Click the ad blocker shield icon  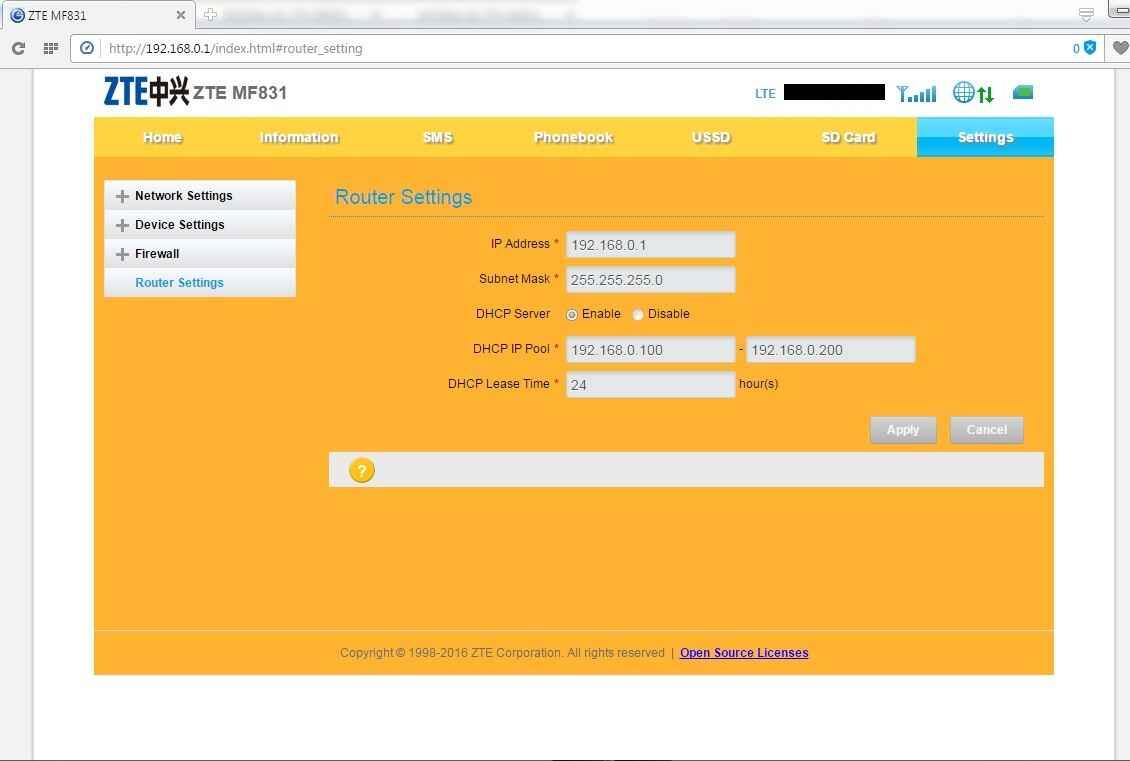tap(1090, 48)
